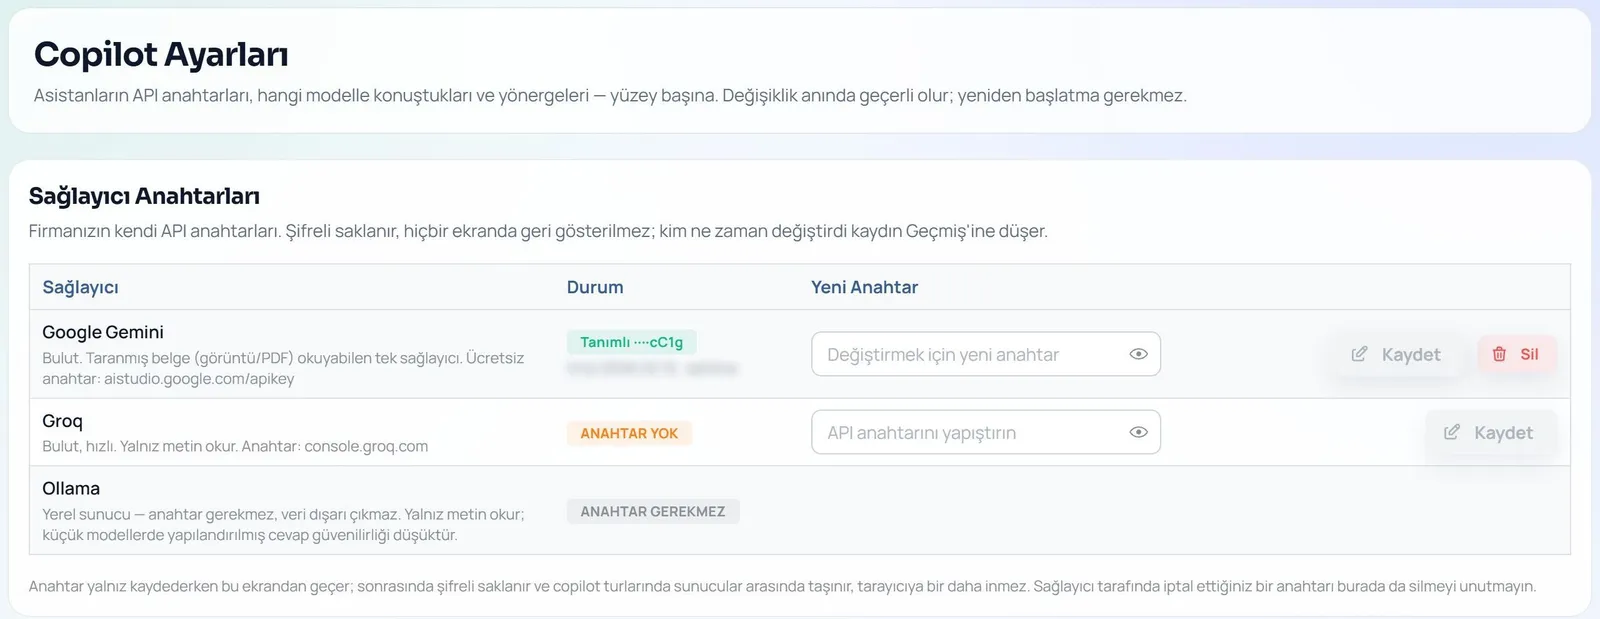Click the 'Ollama' provider name
Screen dimensions: 1600x619
71,488
